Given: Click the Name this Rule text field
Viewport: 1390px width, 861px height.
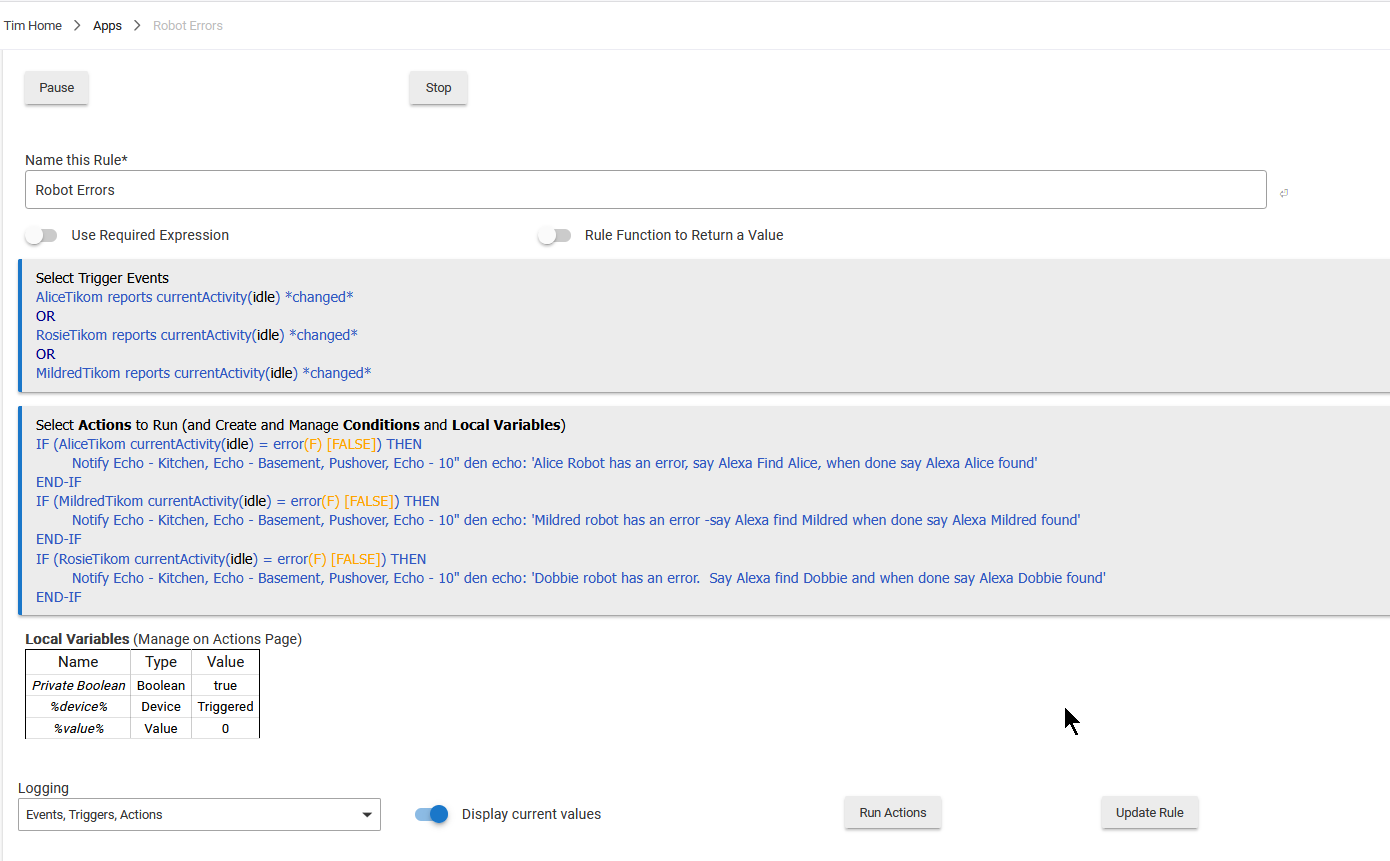Looking at the screenshot, I should point(645,190).
